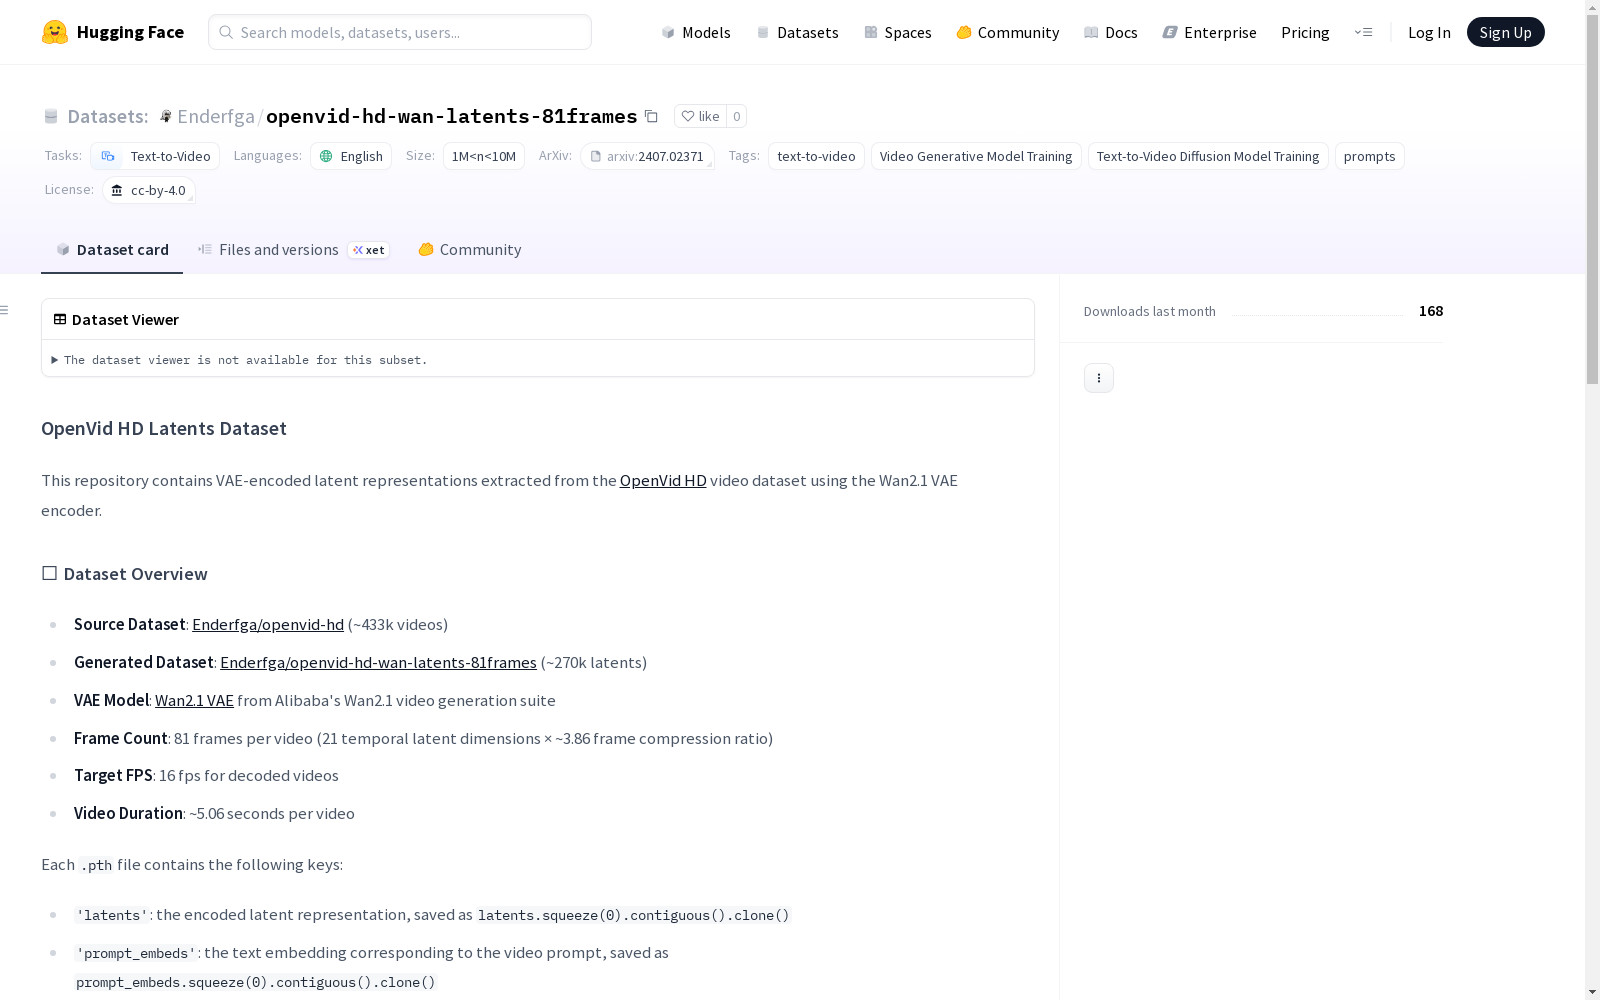Open Spaces in the top navigation
1600x1000 pixels.
pyautogui.click(x=898, y=32)
